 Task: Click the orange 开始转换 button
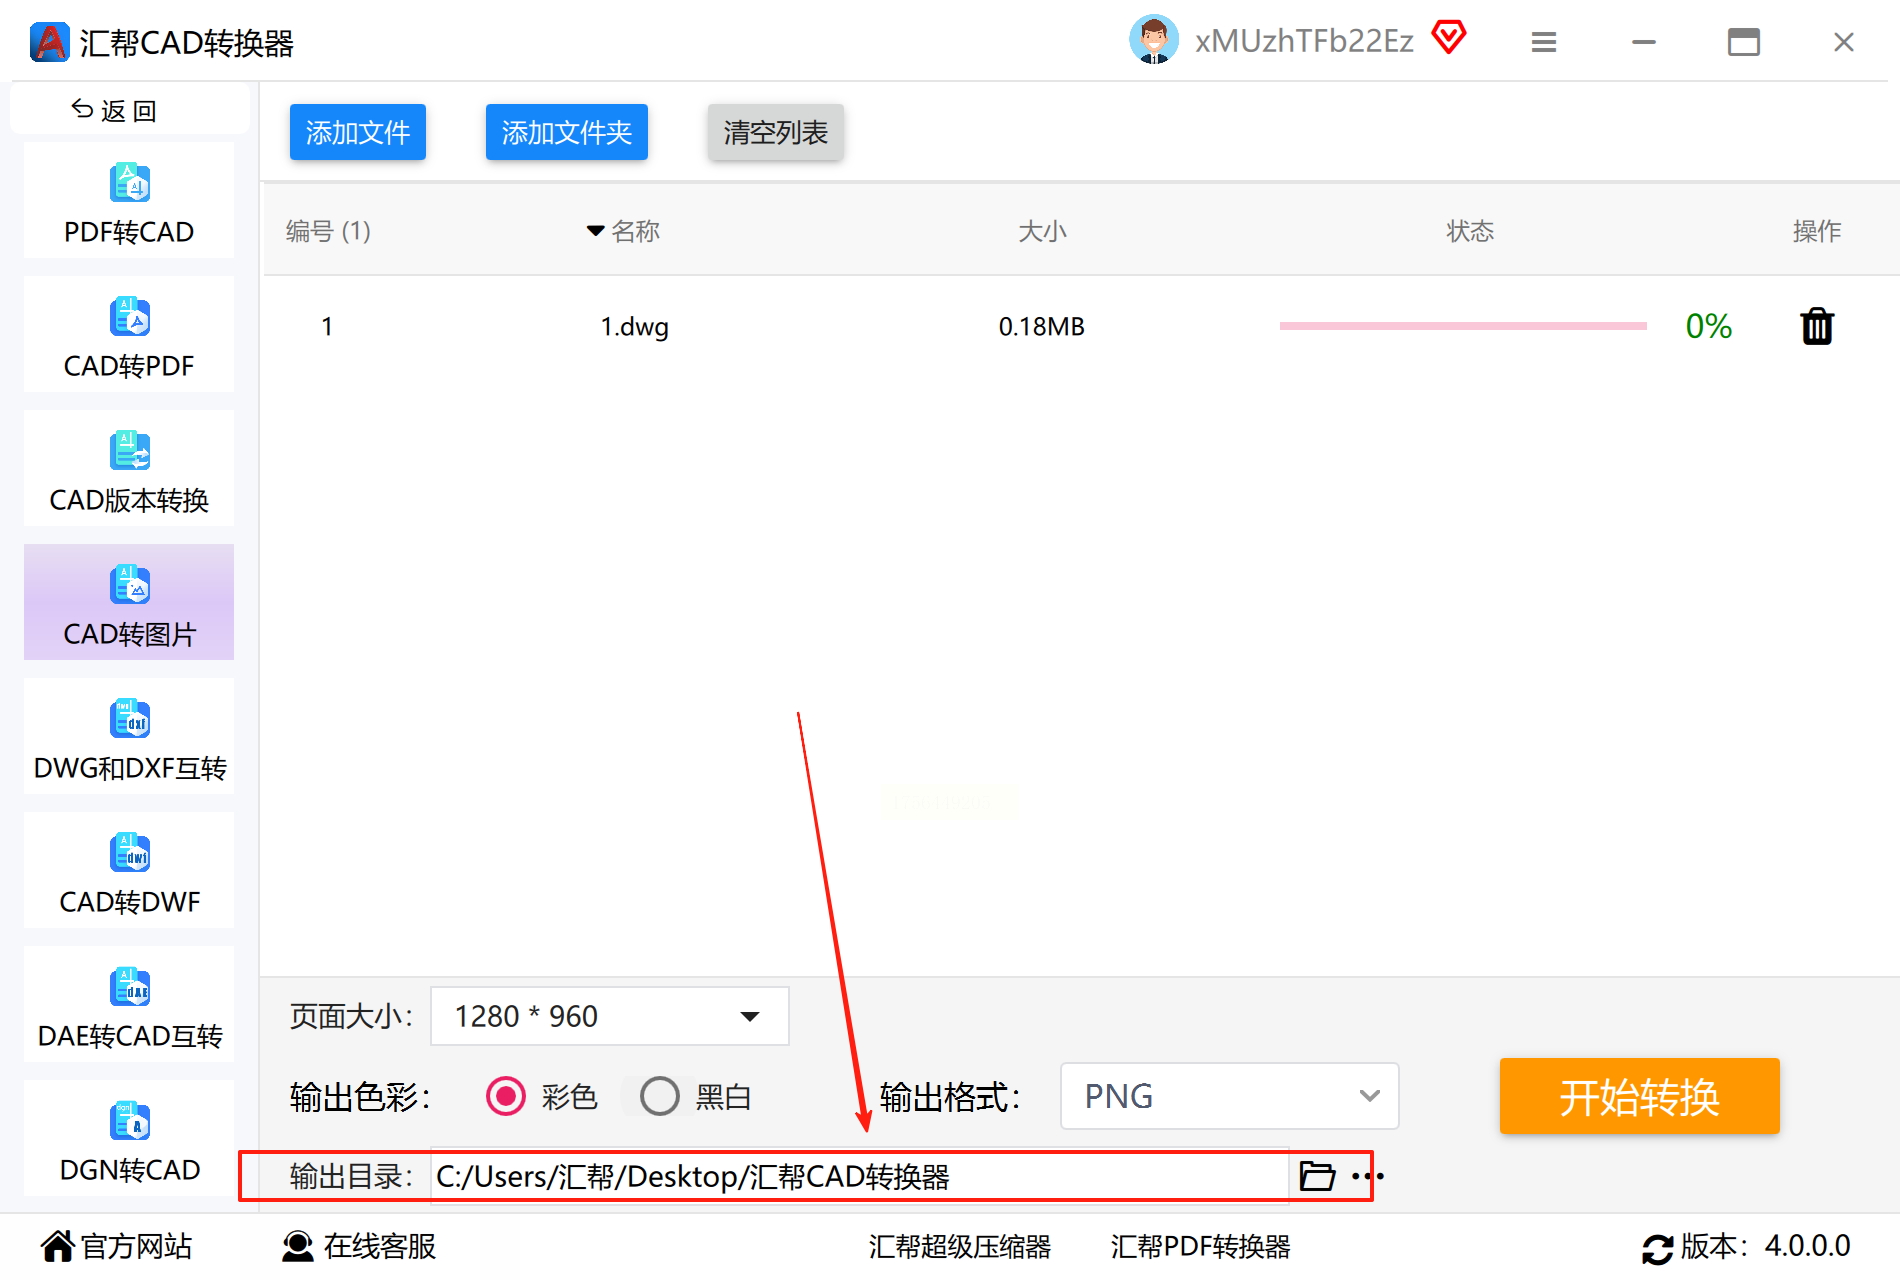click(x=1639, y=1096)
